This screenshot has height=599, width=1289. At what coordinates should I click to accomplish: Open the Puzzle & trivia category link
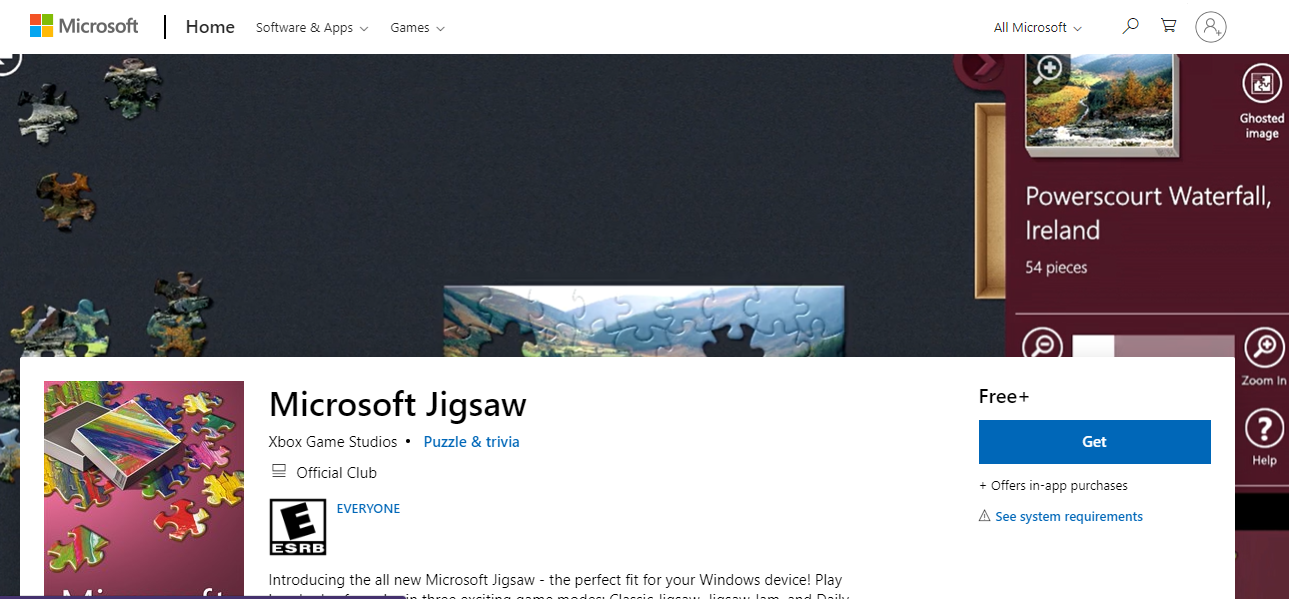(x=471, y=442)
